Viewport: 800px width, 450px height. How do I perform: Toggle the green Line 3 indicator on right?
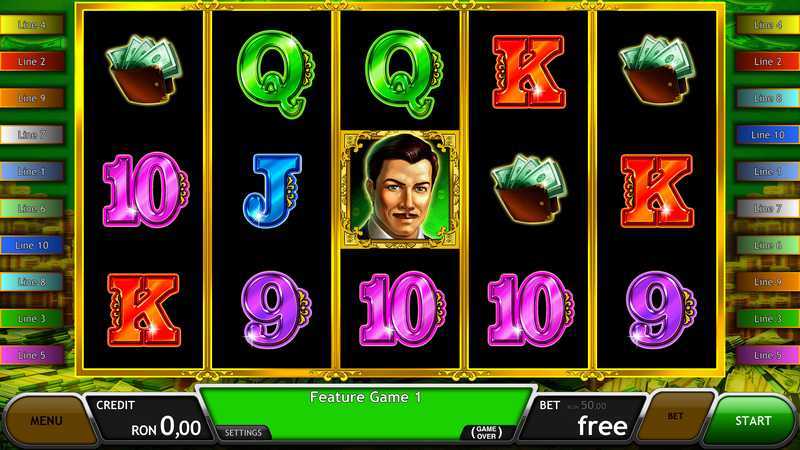click(767, 319)
